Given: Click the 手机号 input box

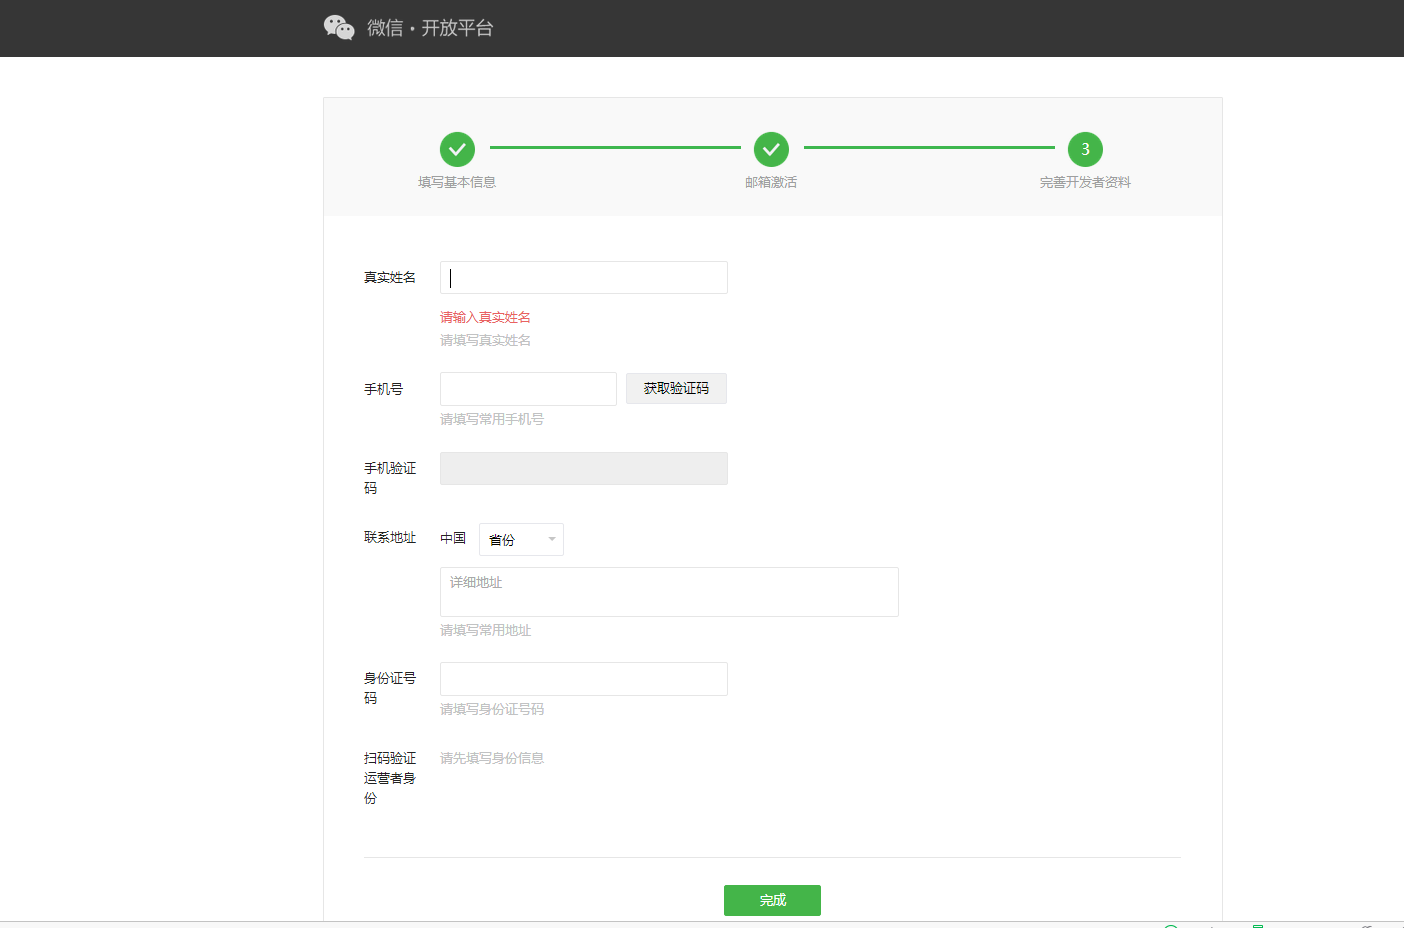Looking at the screenshot, I should pos(528,389).
